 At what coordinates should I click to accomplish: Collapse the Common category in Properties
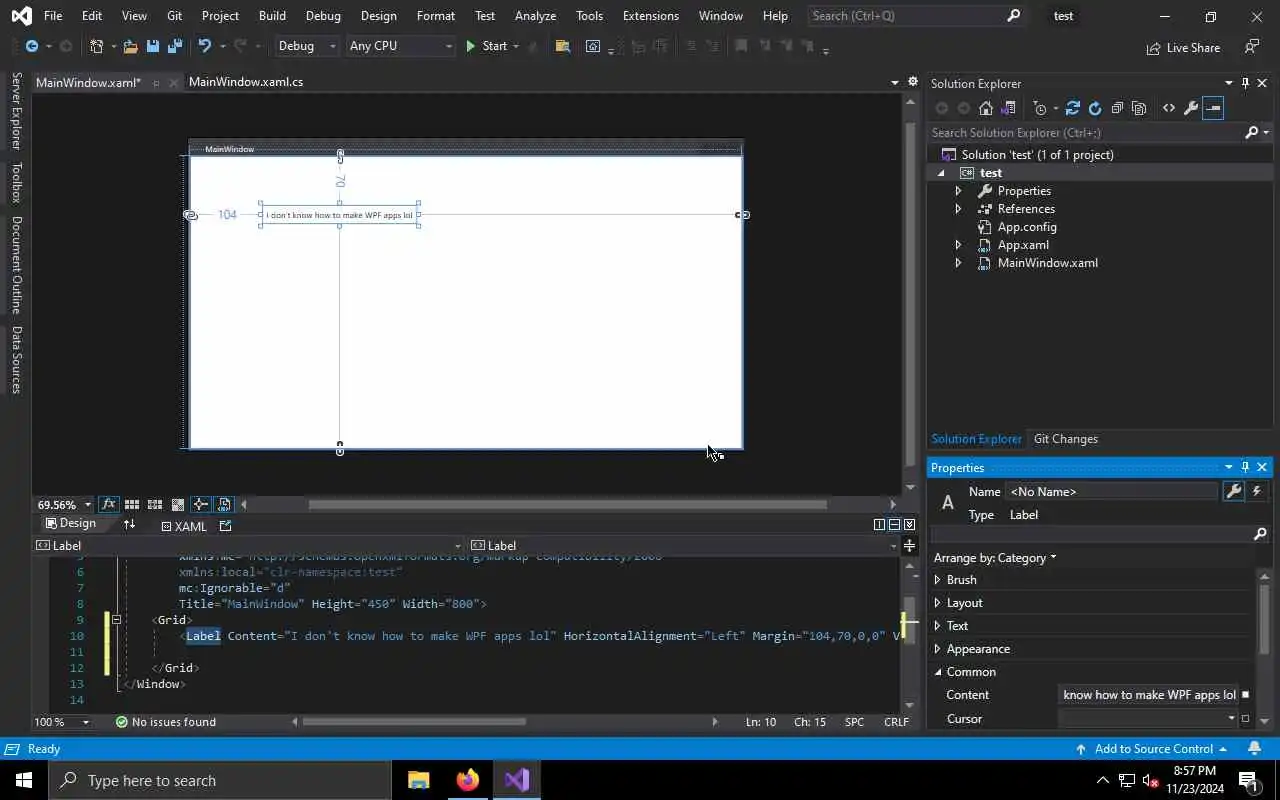click(x=937, y=672)
